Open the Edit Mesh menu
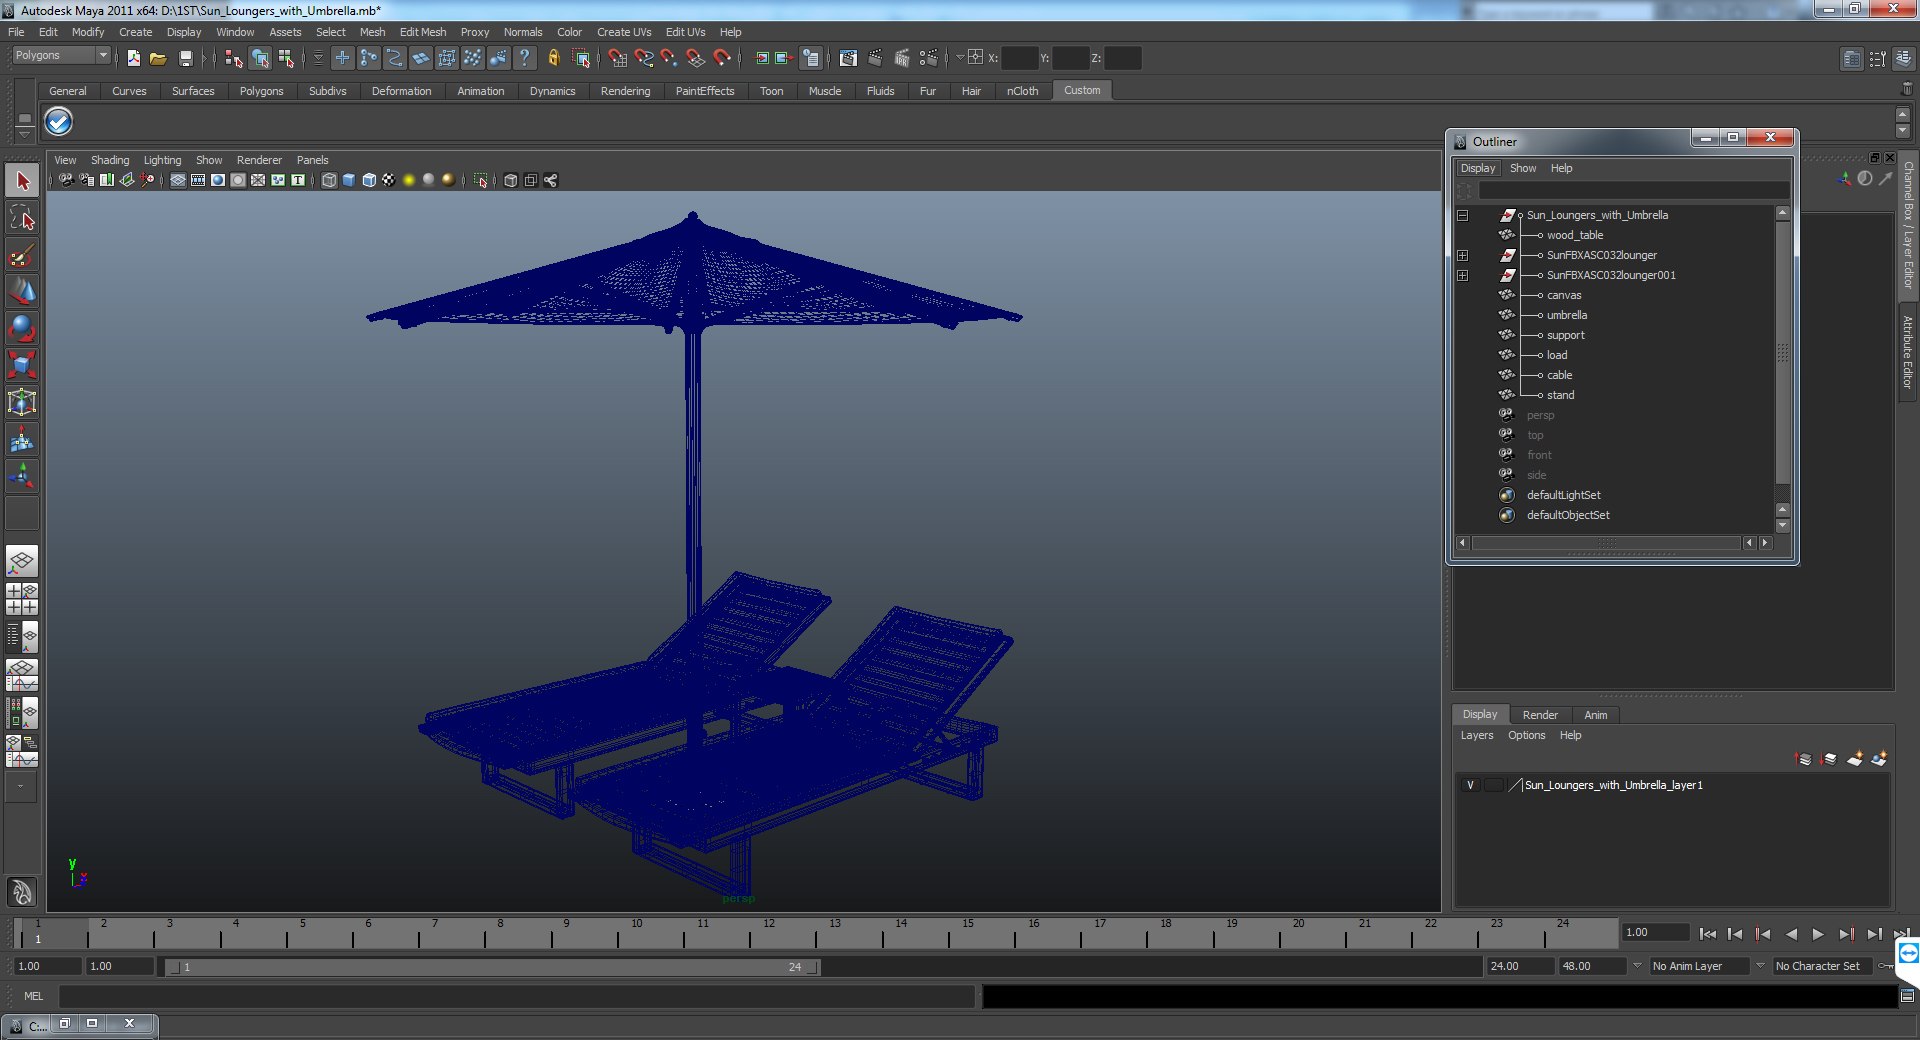The image size is (1920, 1040). (423, 32)
